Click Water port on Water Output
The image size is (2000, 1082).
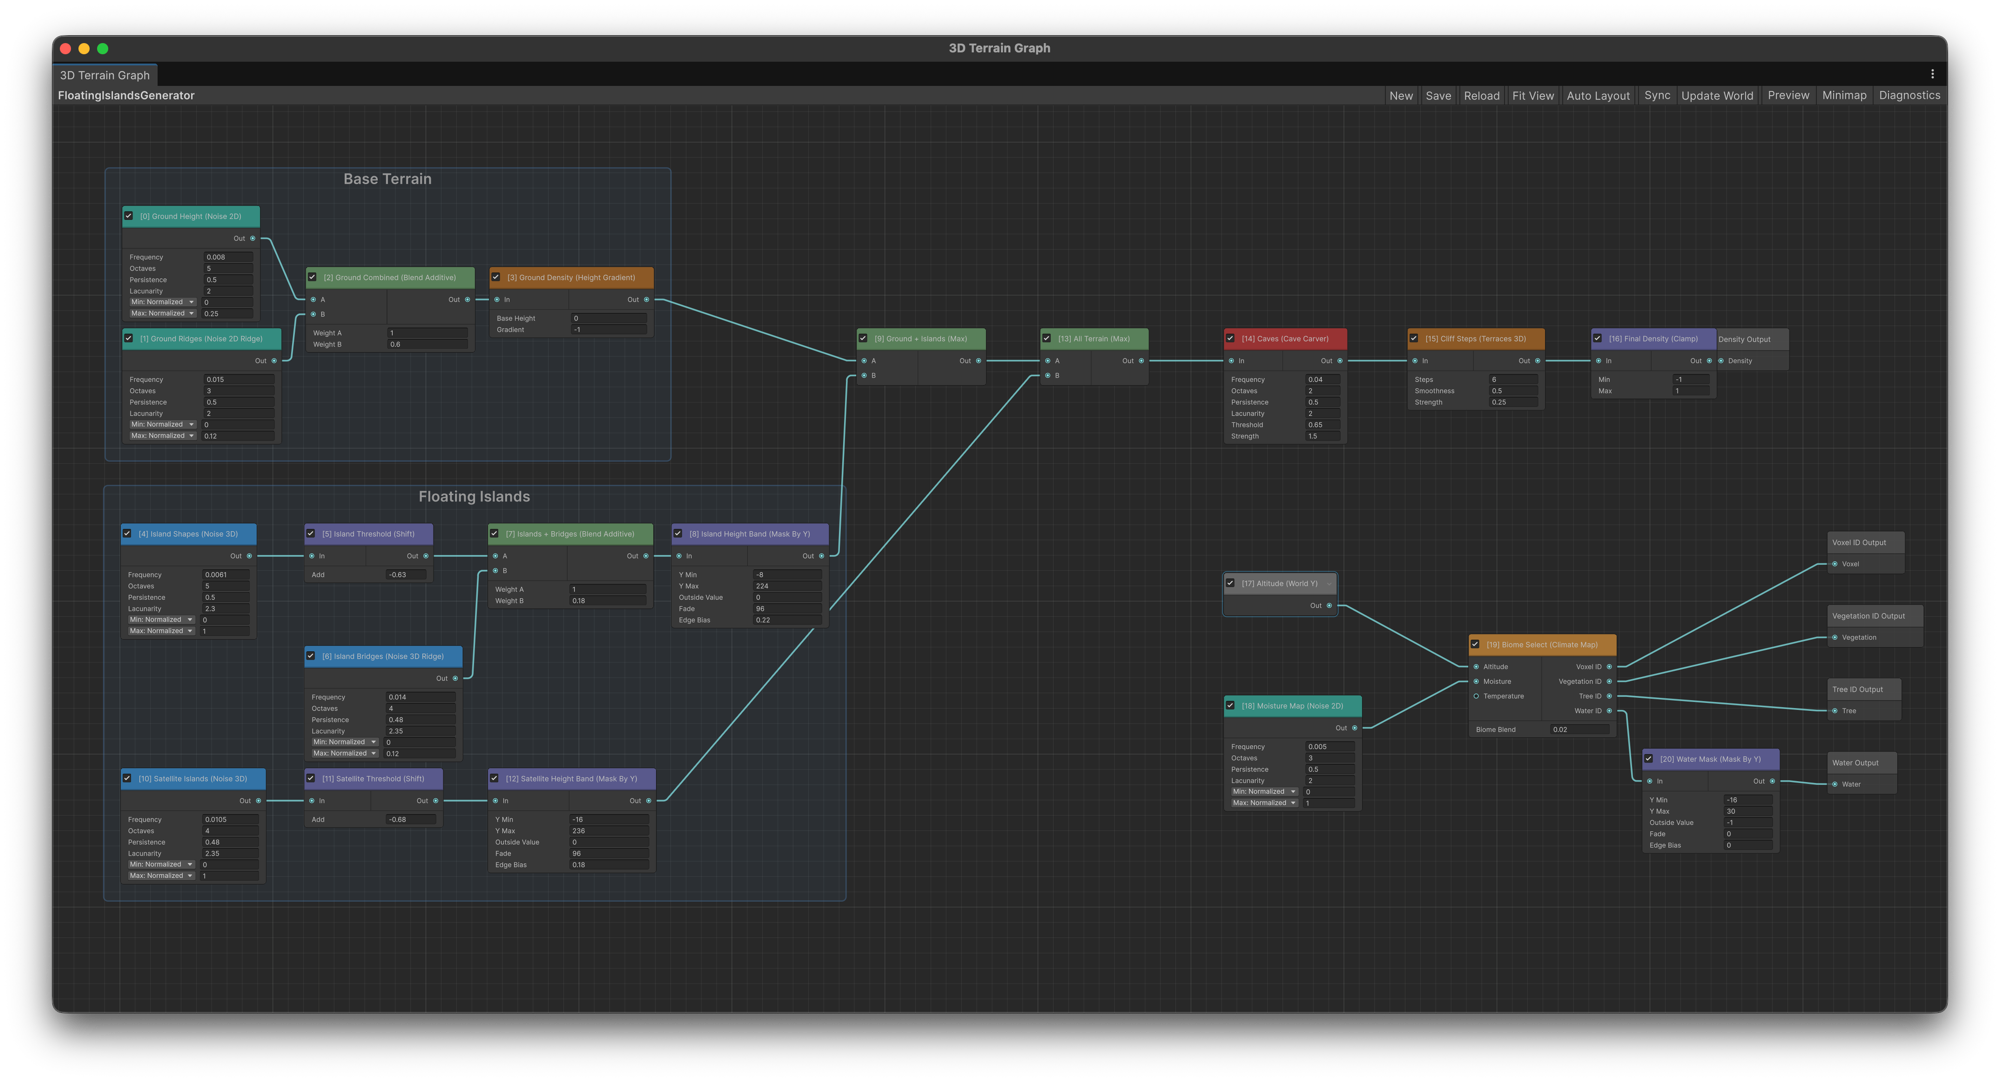coord(1835,784)
